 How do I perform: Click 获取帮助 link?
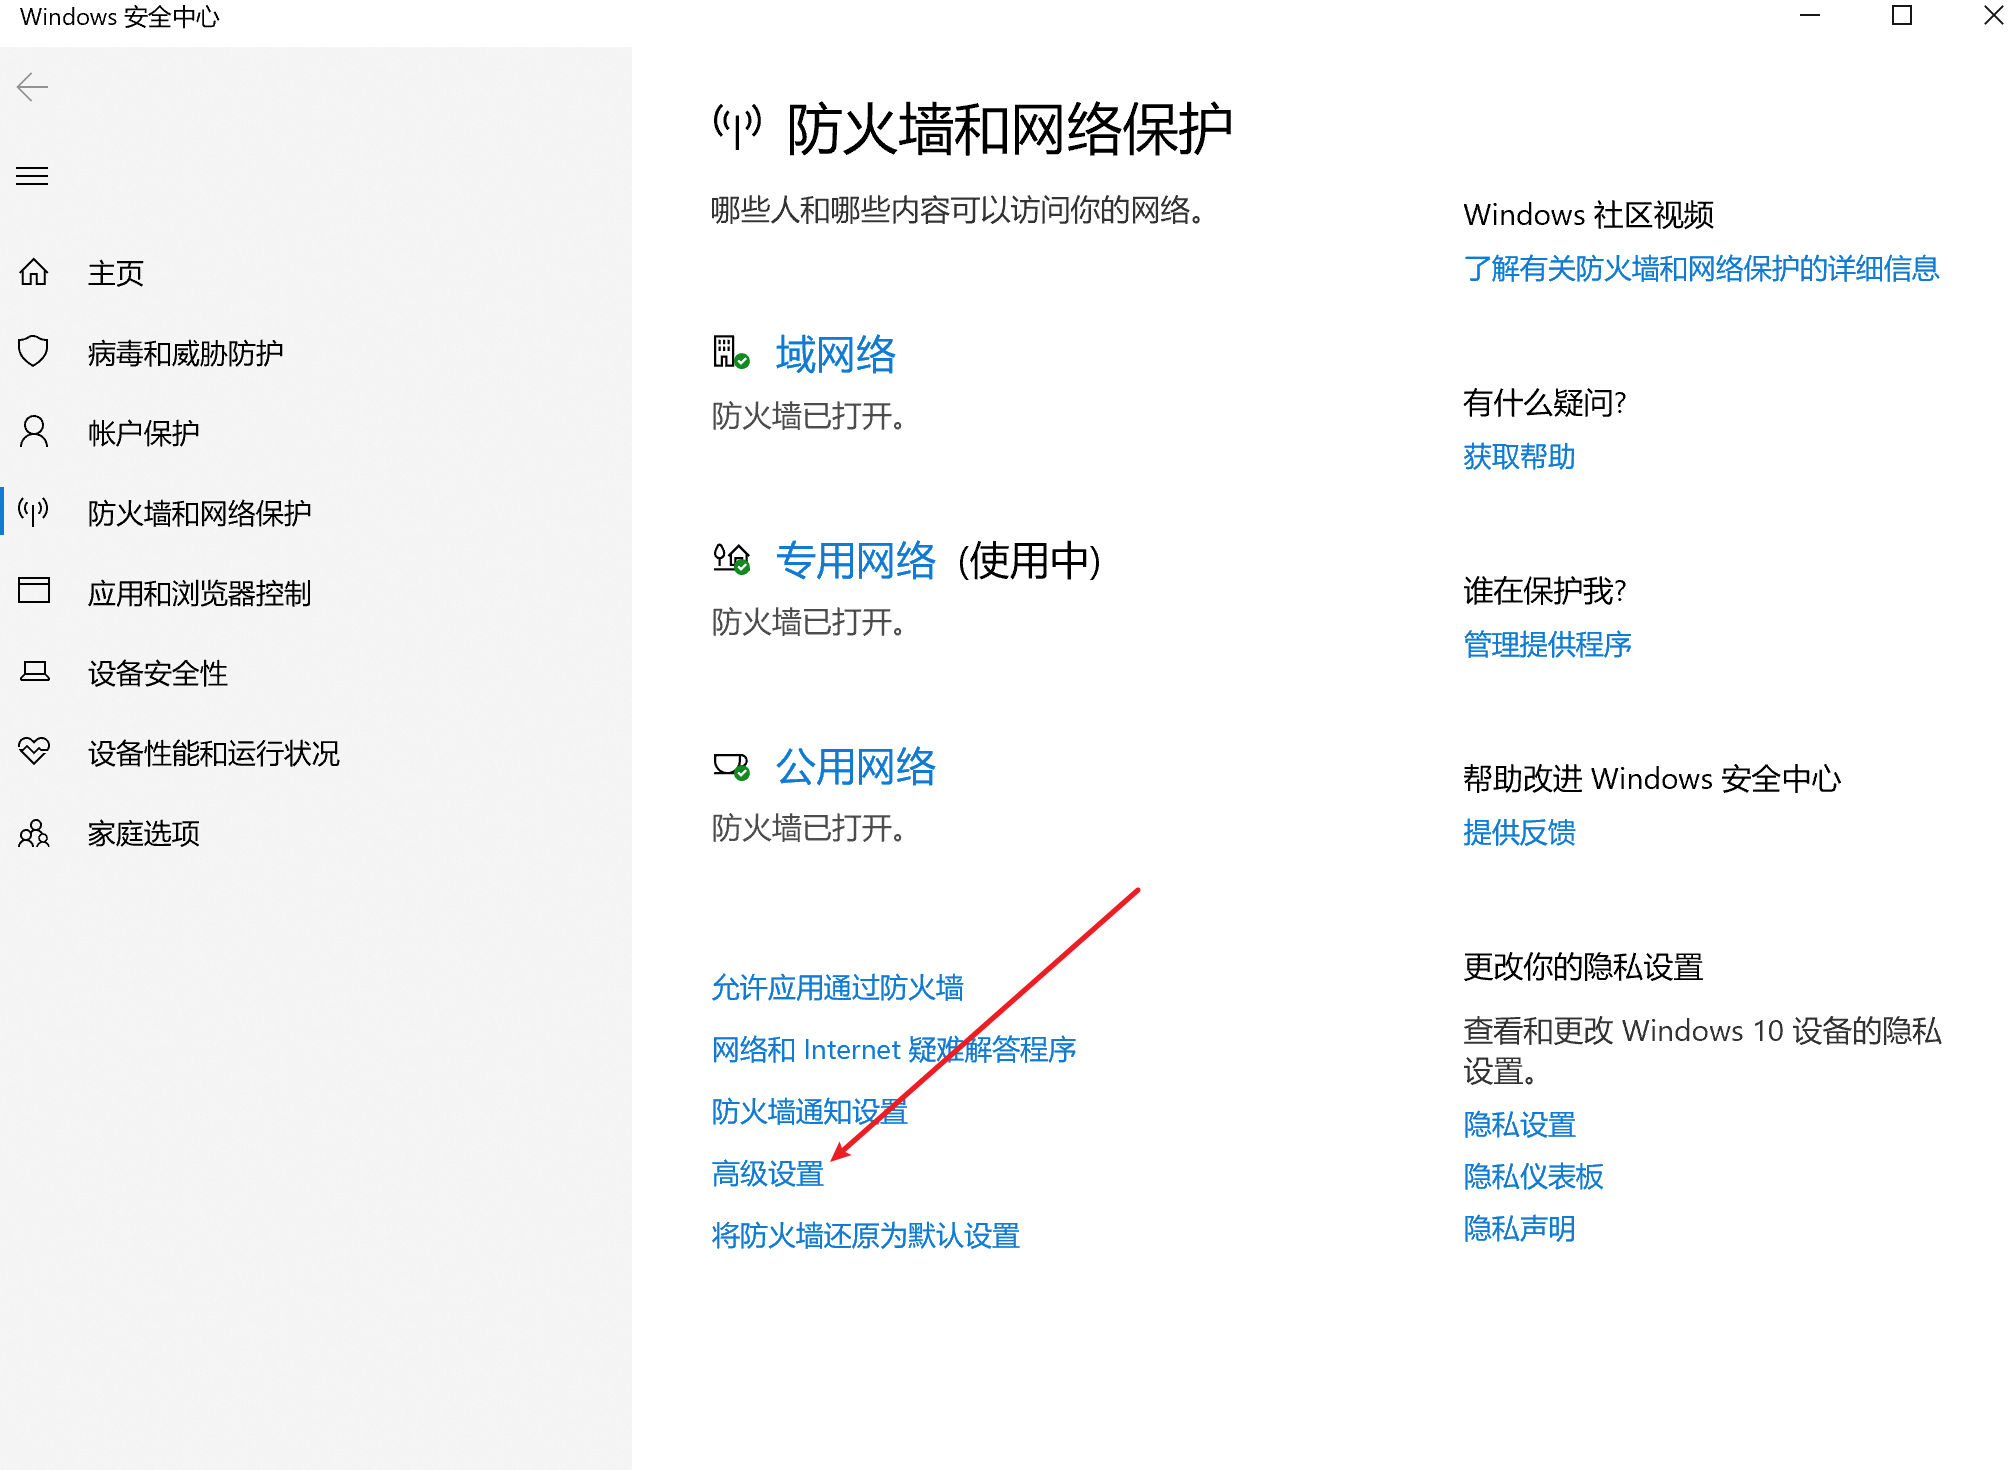[1518, 457]
